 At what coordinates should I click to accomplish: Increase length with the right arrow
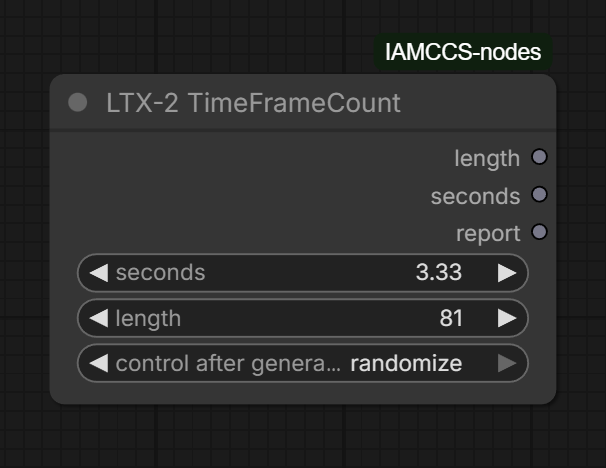pyautogui.click(x=507, y=318)
